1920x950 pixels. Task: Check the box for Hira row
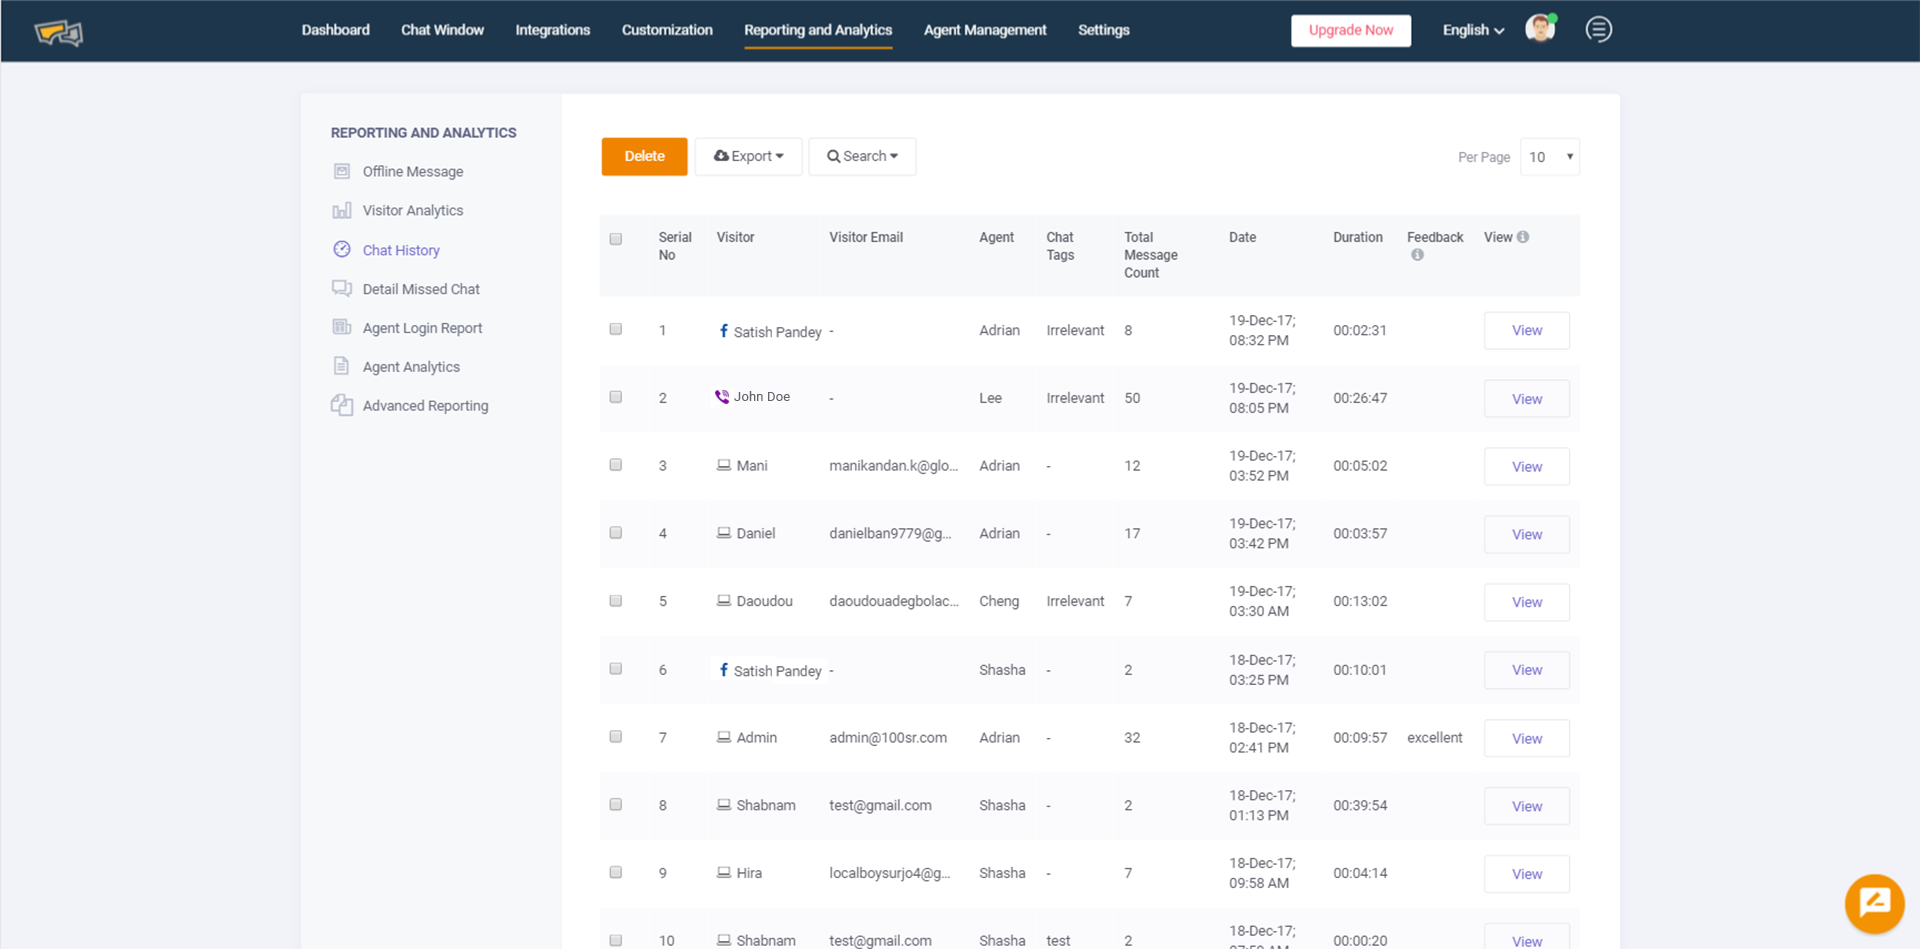click(x=616, y=872)
